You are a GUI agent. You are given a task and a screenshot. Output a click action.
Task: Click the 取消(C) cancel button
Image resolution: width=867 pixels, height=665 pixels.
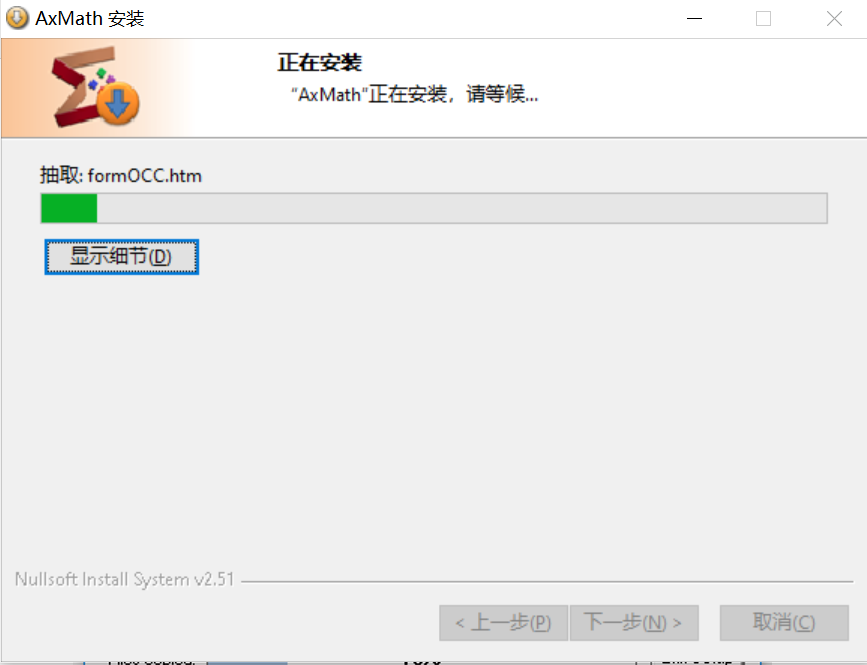pos(784,622)
